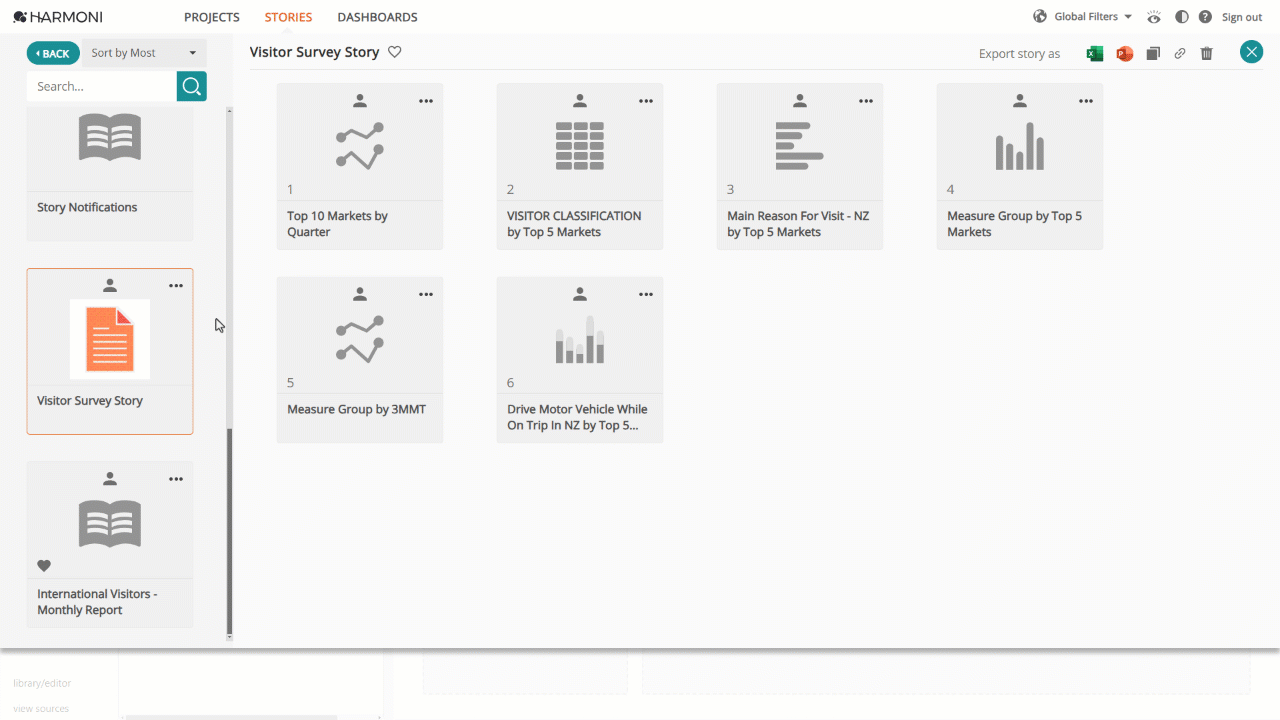Select the orange Visitor Survey Story document thumbnail

click(x=110, y=339)
